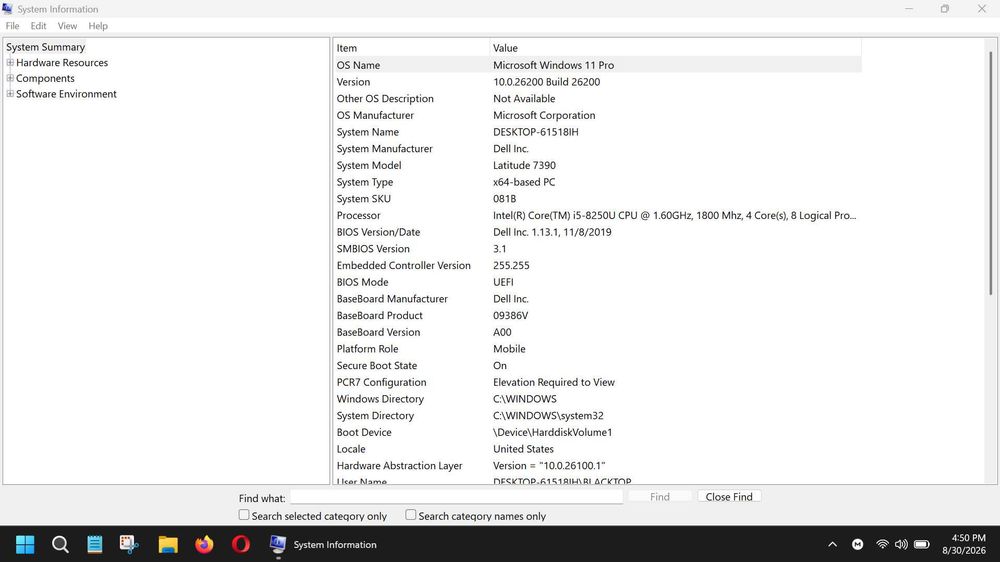Screen dimensions: 1000x562
Task: Select the Version item label
Action: pyautogui.click(x=353, y=82)
